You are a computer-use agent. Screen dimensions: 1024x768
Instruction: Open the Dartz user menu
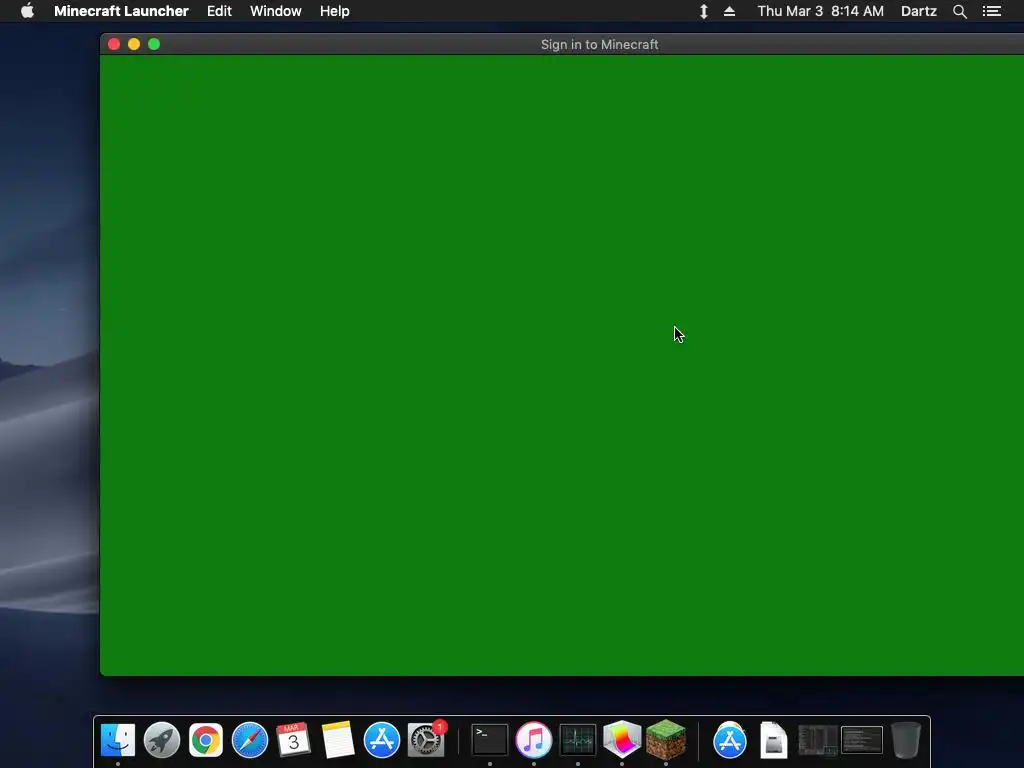click(919, 11)
